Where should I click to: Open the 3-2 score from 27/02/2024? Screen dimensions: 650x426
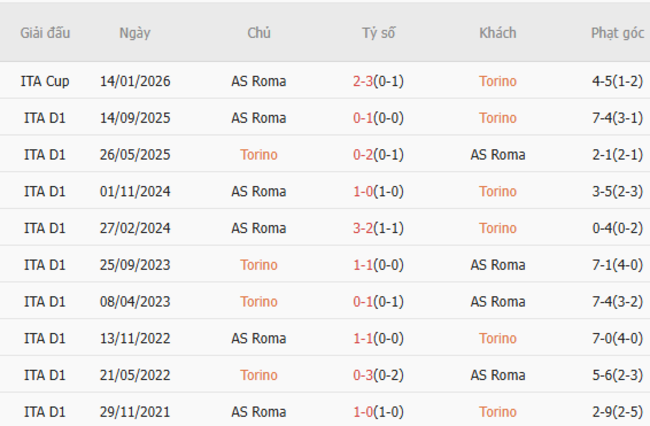click(363, 228)
